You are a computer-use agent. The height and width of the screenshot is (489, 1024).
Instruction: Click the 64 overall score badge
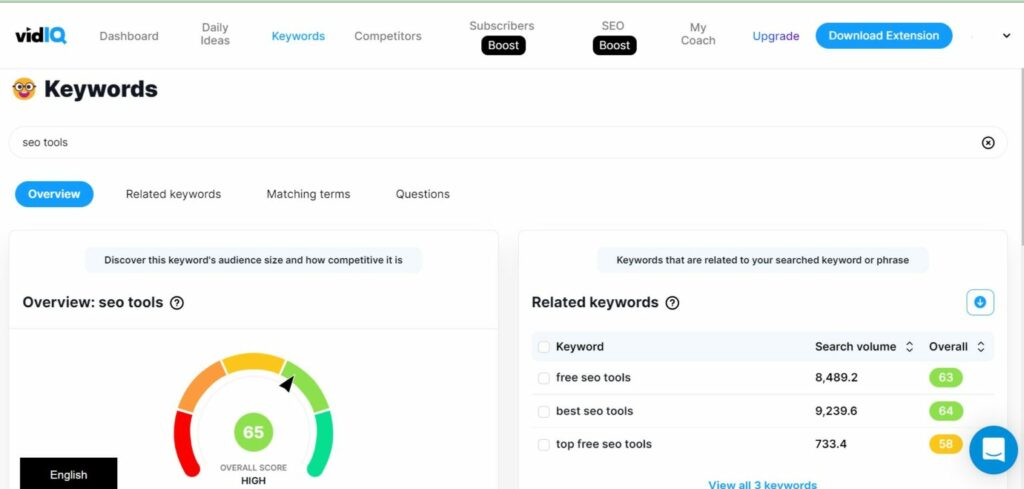point(946,411)
